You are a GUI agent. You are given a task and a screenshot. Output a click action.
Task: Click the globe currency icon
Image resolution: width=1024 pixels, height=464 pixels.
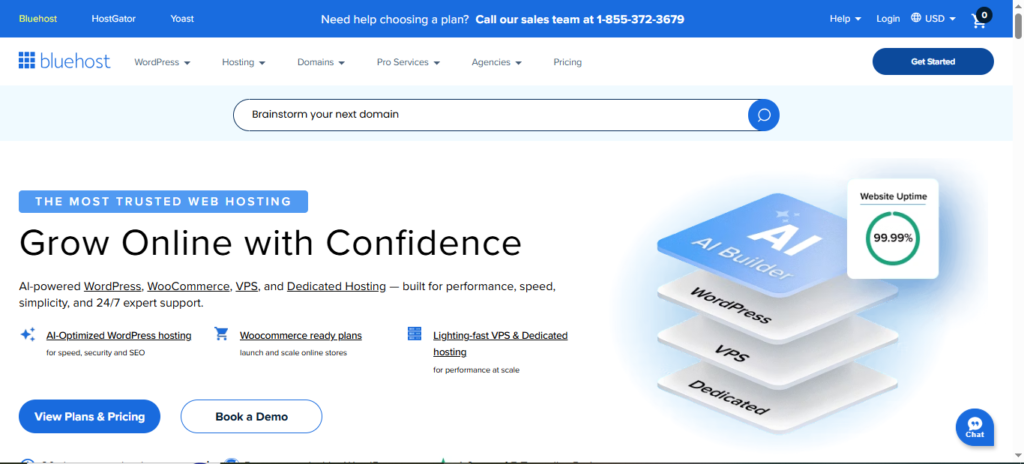(916, 18)
